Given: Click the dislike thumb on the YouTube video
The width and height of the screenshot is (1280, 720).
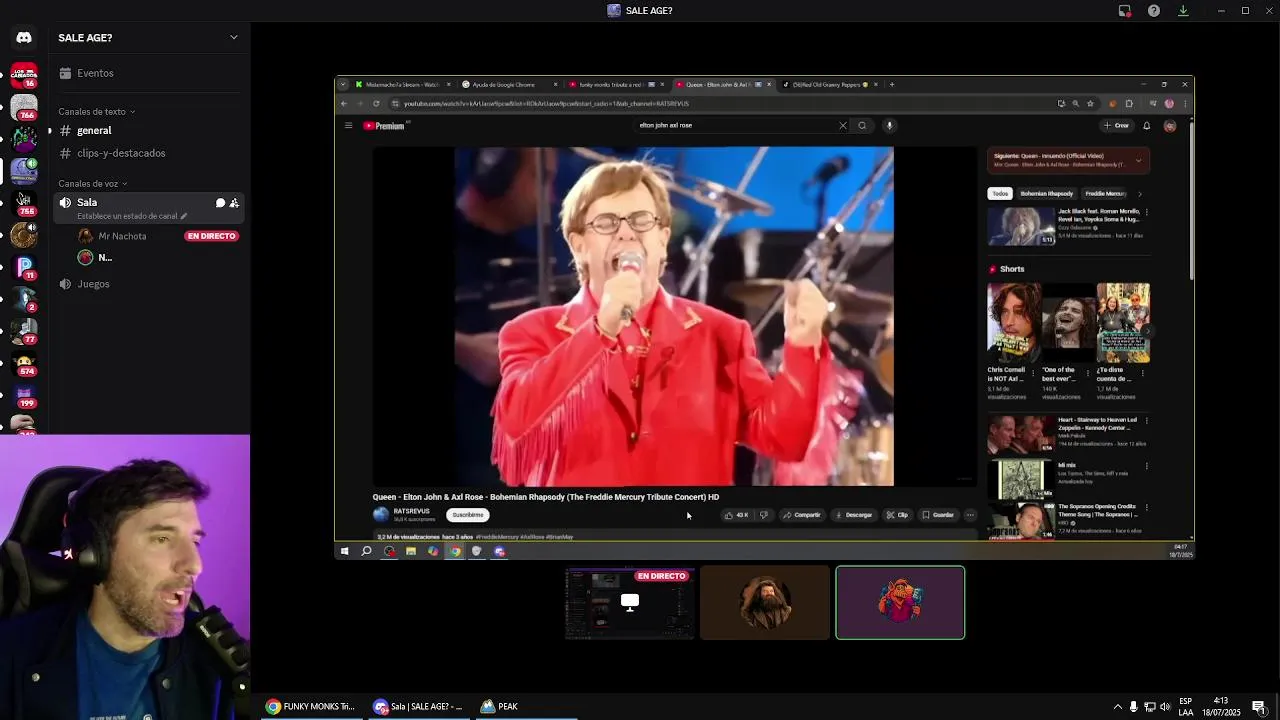Looking at the screenshot, I should click(764, 515).
